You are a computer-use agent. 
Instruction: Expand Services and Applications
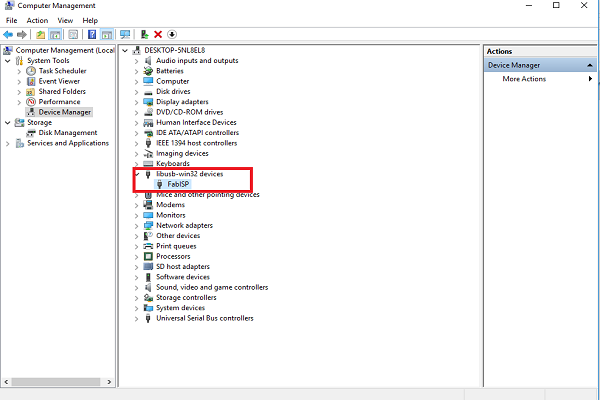pyautogui.click(x=8, y=144)
